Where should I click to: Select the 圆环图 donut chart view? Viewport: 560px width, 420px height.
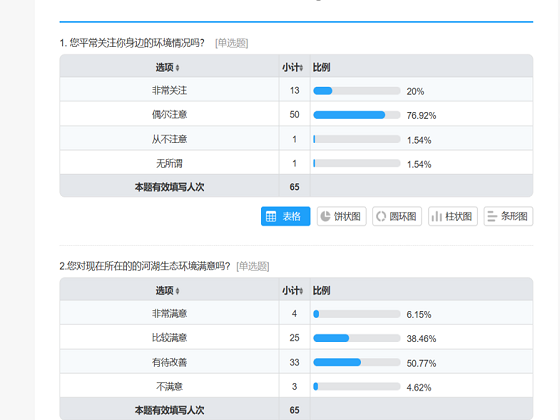click(397, 216)
